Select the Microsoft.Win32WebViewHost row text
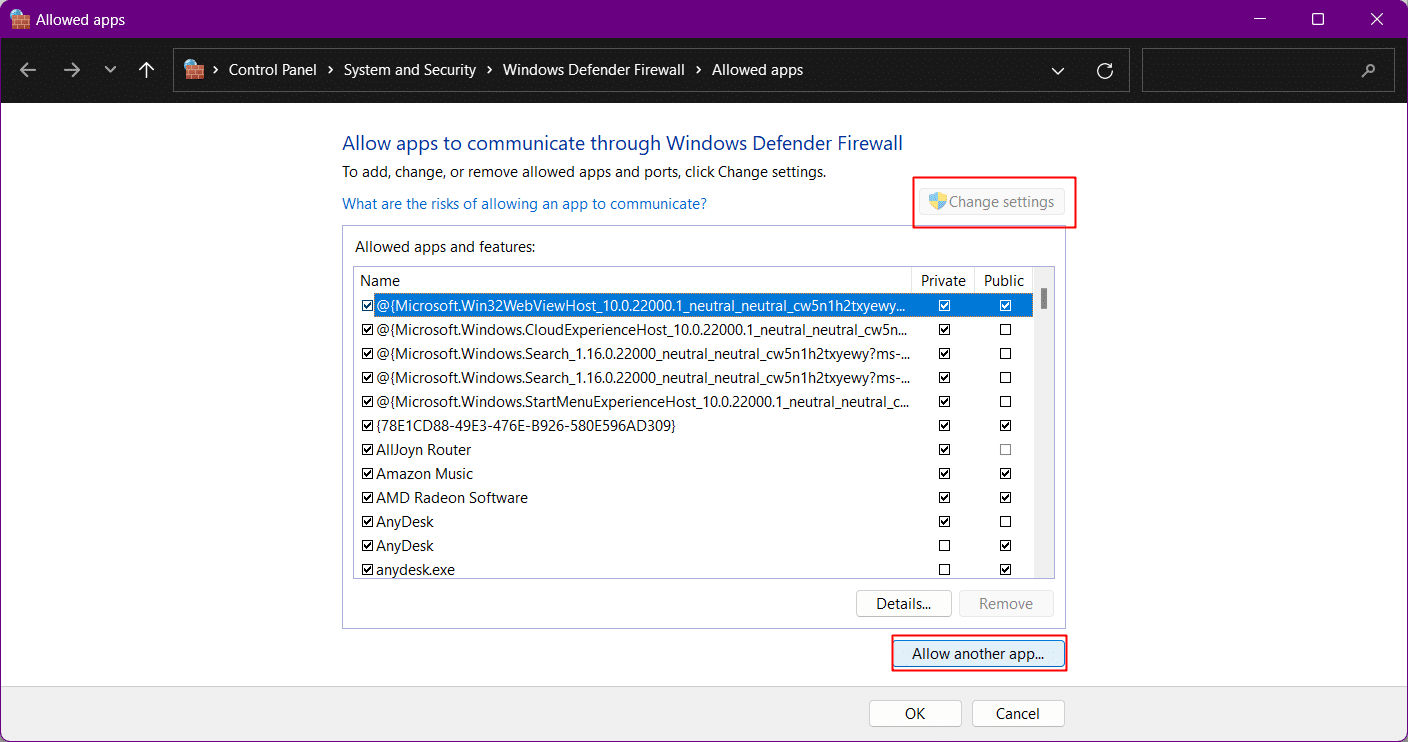 641,306
